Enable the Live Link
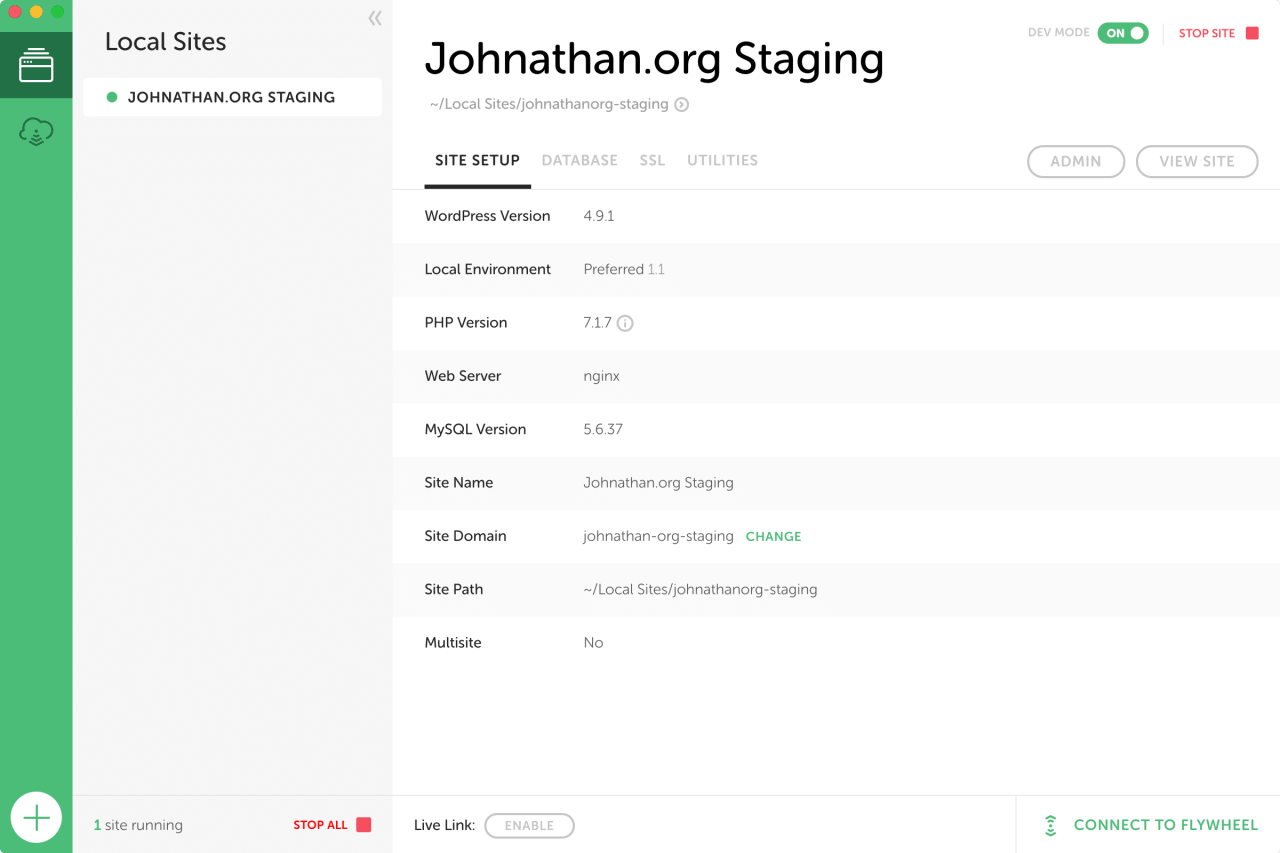1280x853 pixels. tap(529, 826)
